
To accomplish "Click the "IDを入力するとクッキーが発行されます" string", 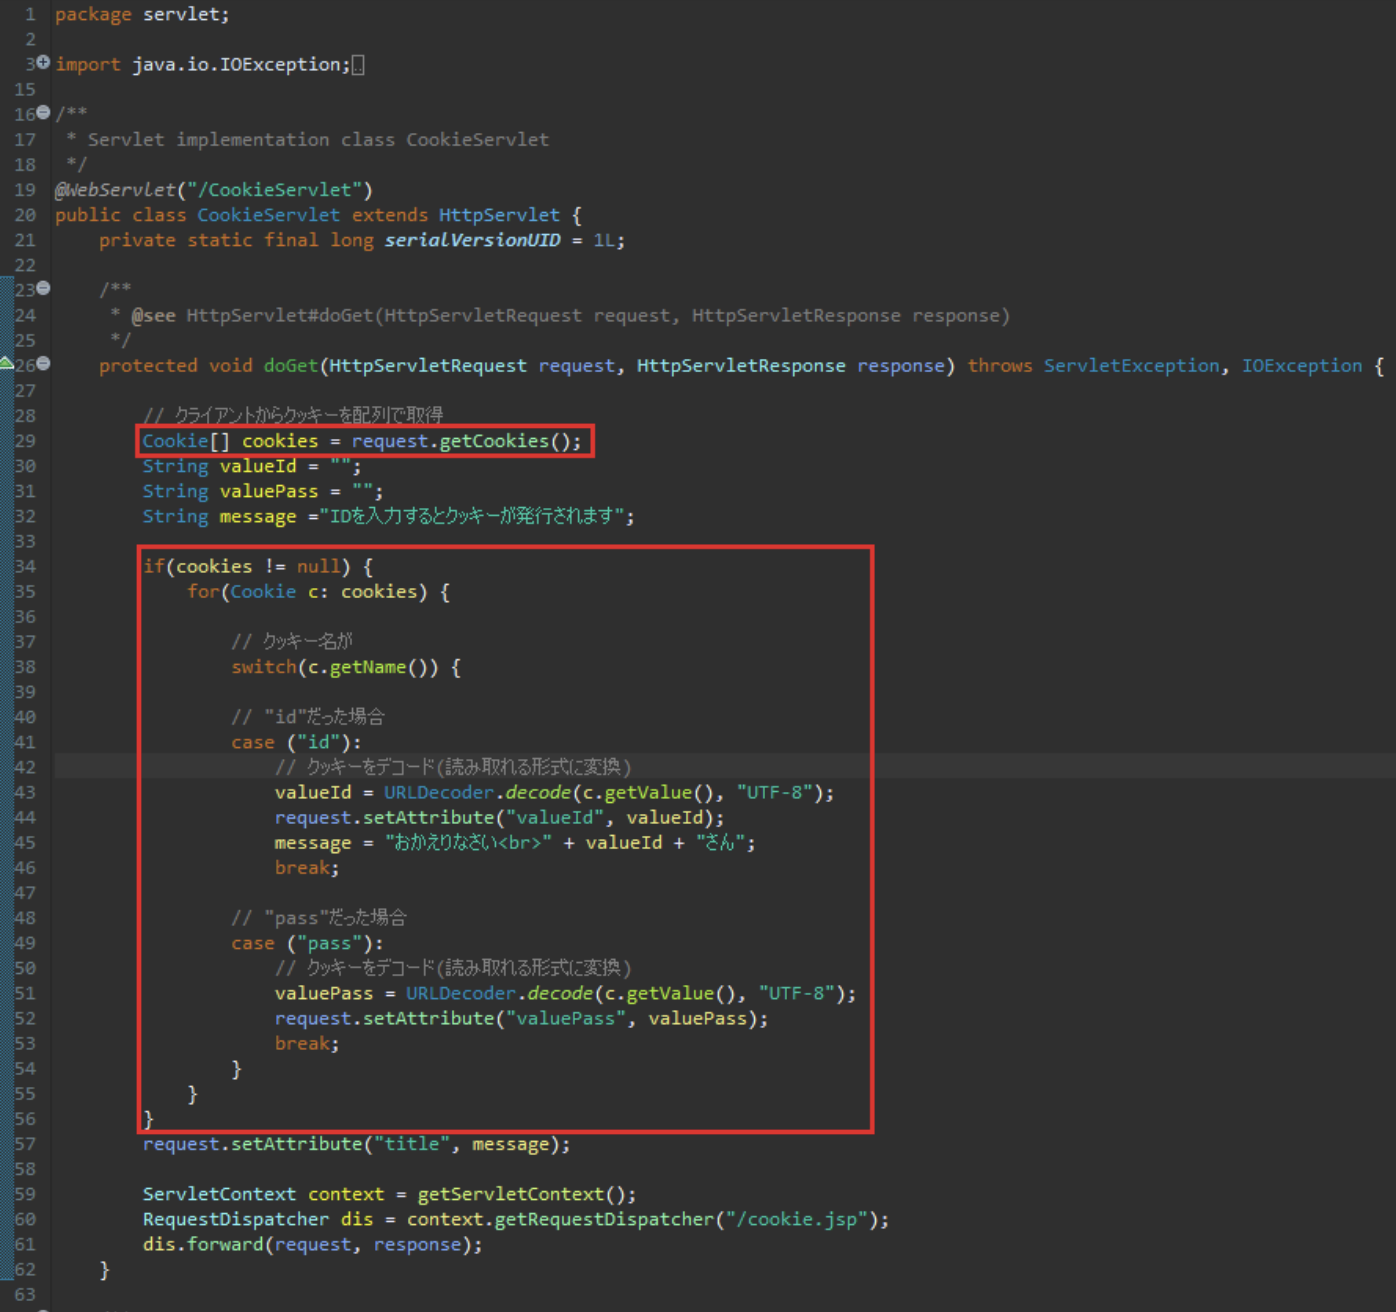I will [471, 516].
